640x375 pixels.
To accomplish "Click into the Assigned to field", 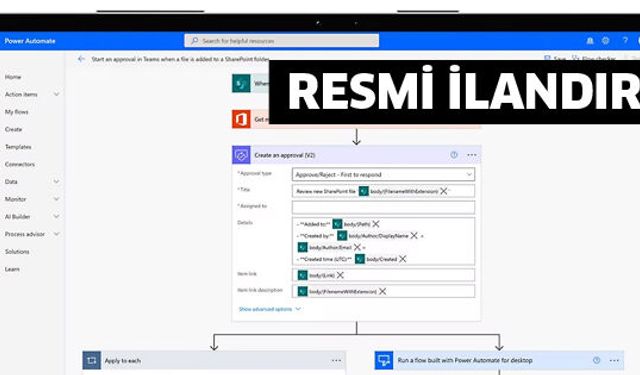I will click(383, 207).
